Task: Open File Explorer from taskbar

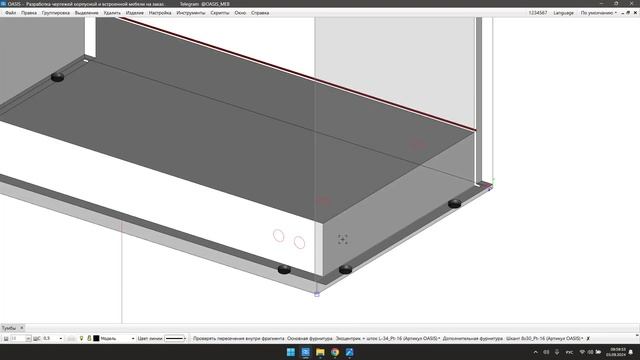Action: 320,352
